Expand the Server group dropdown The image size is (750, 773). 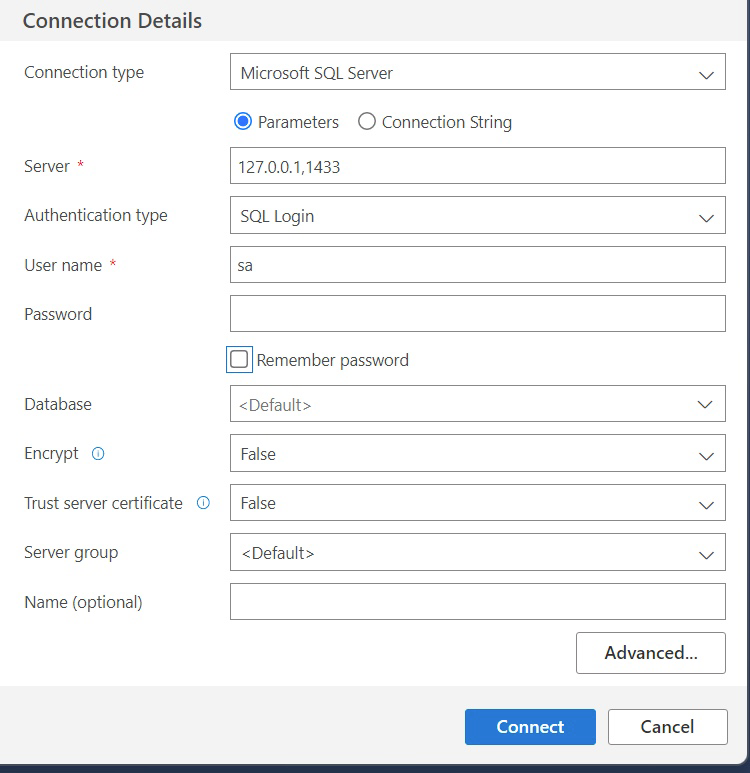477,553
